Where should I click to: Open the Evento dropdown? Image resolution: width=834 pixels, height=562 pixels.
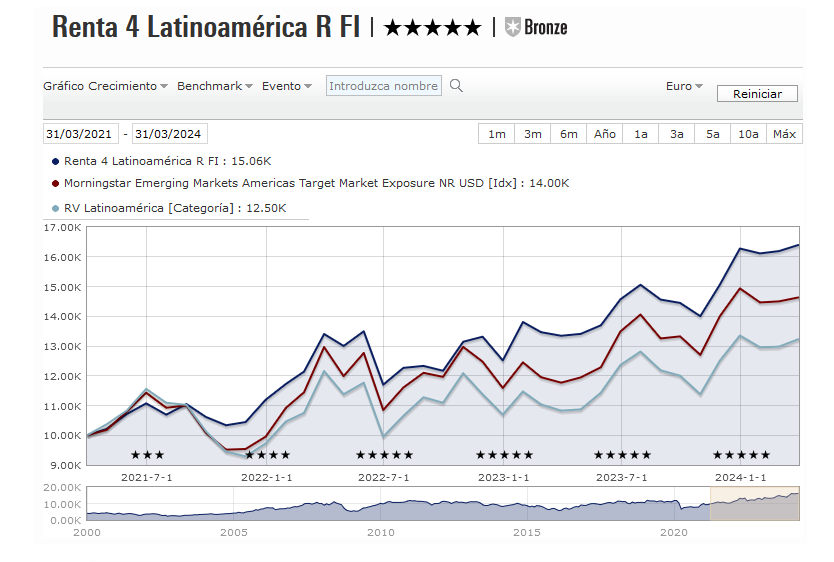pyautogui.click(x=287, y=86)
